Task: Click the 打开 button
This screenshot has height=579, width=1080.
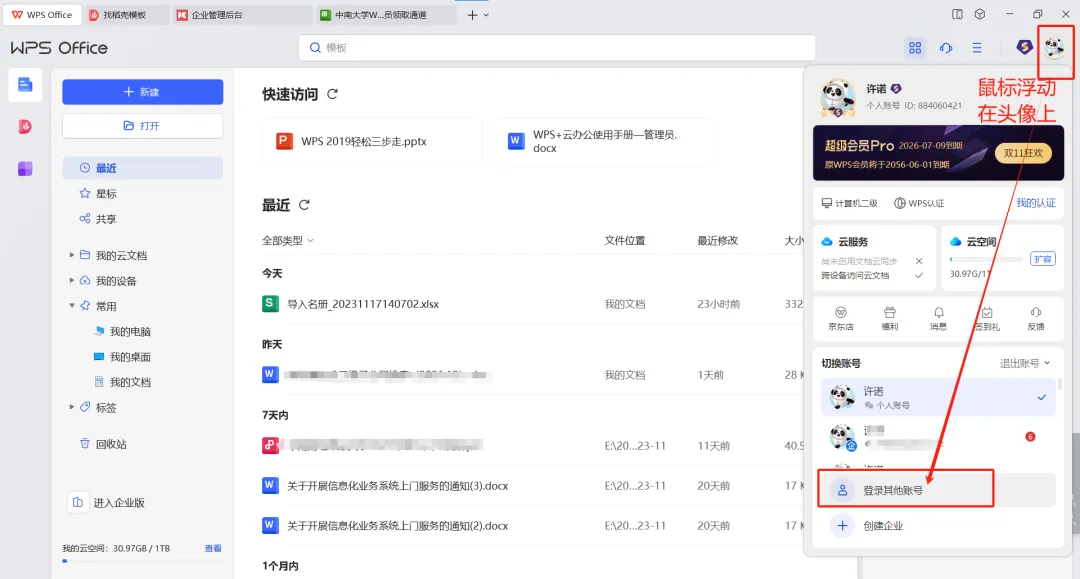Action: tap(143, 126)
